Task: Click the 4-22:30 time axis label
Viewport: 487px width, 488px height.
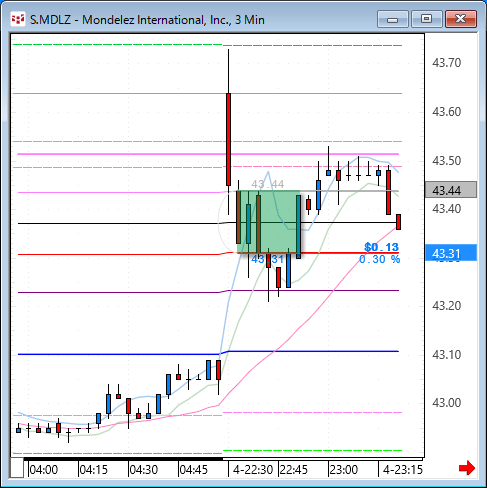Action: 253,470
